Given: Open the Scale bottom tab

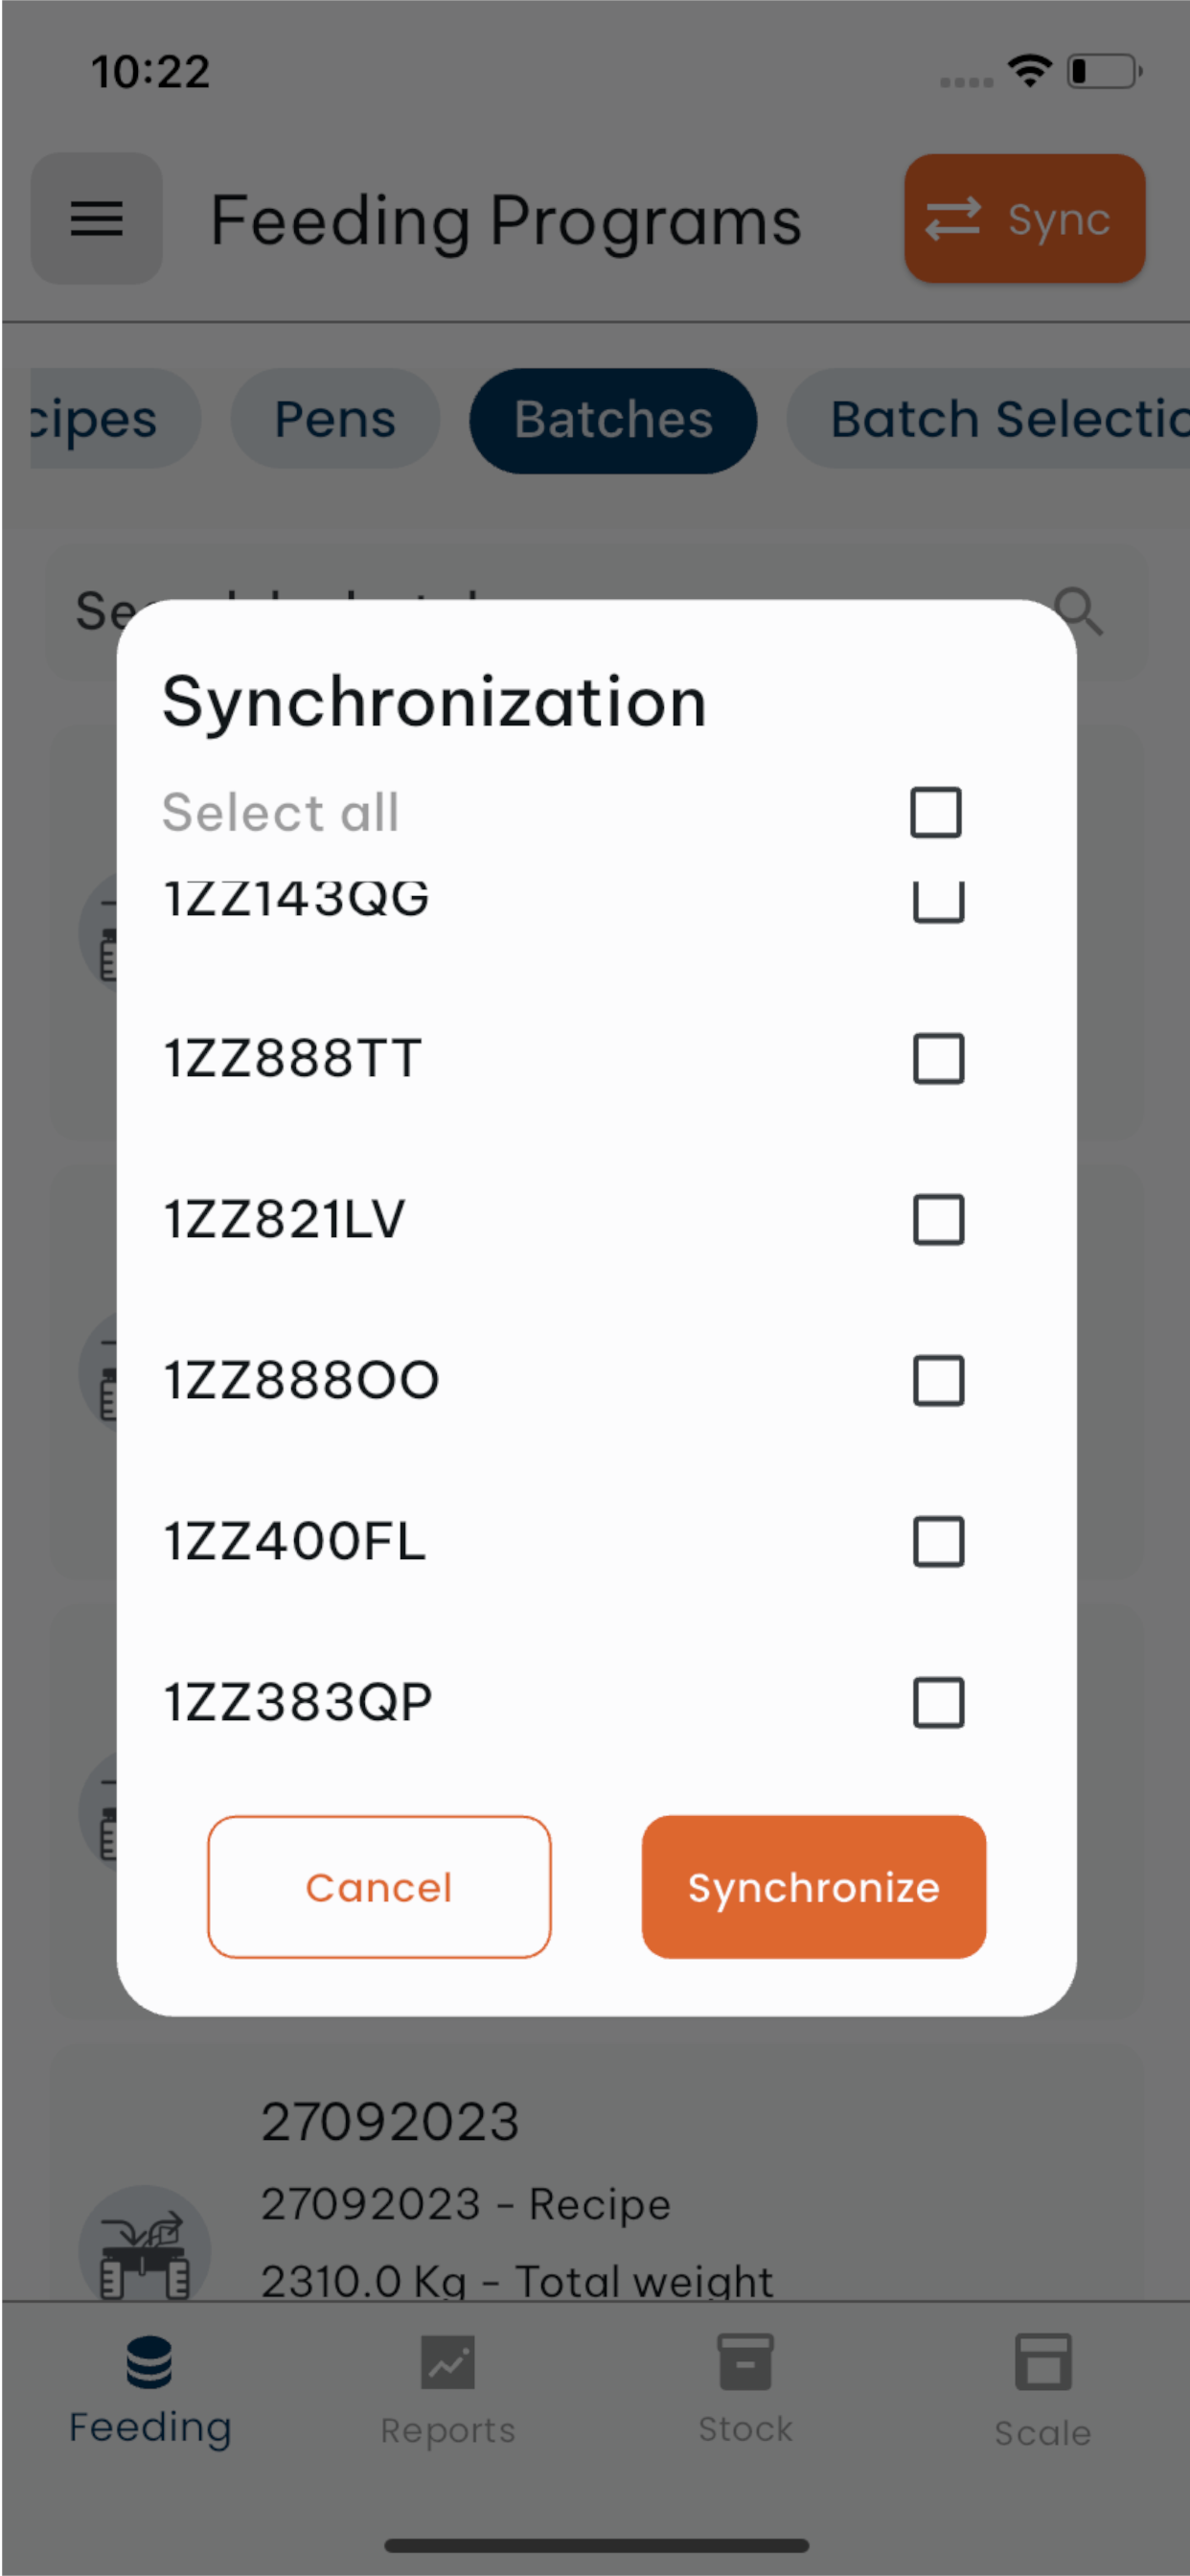Looking at the screenshot, I should click(x=1042, y=2391).
